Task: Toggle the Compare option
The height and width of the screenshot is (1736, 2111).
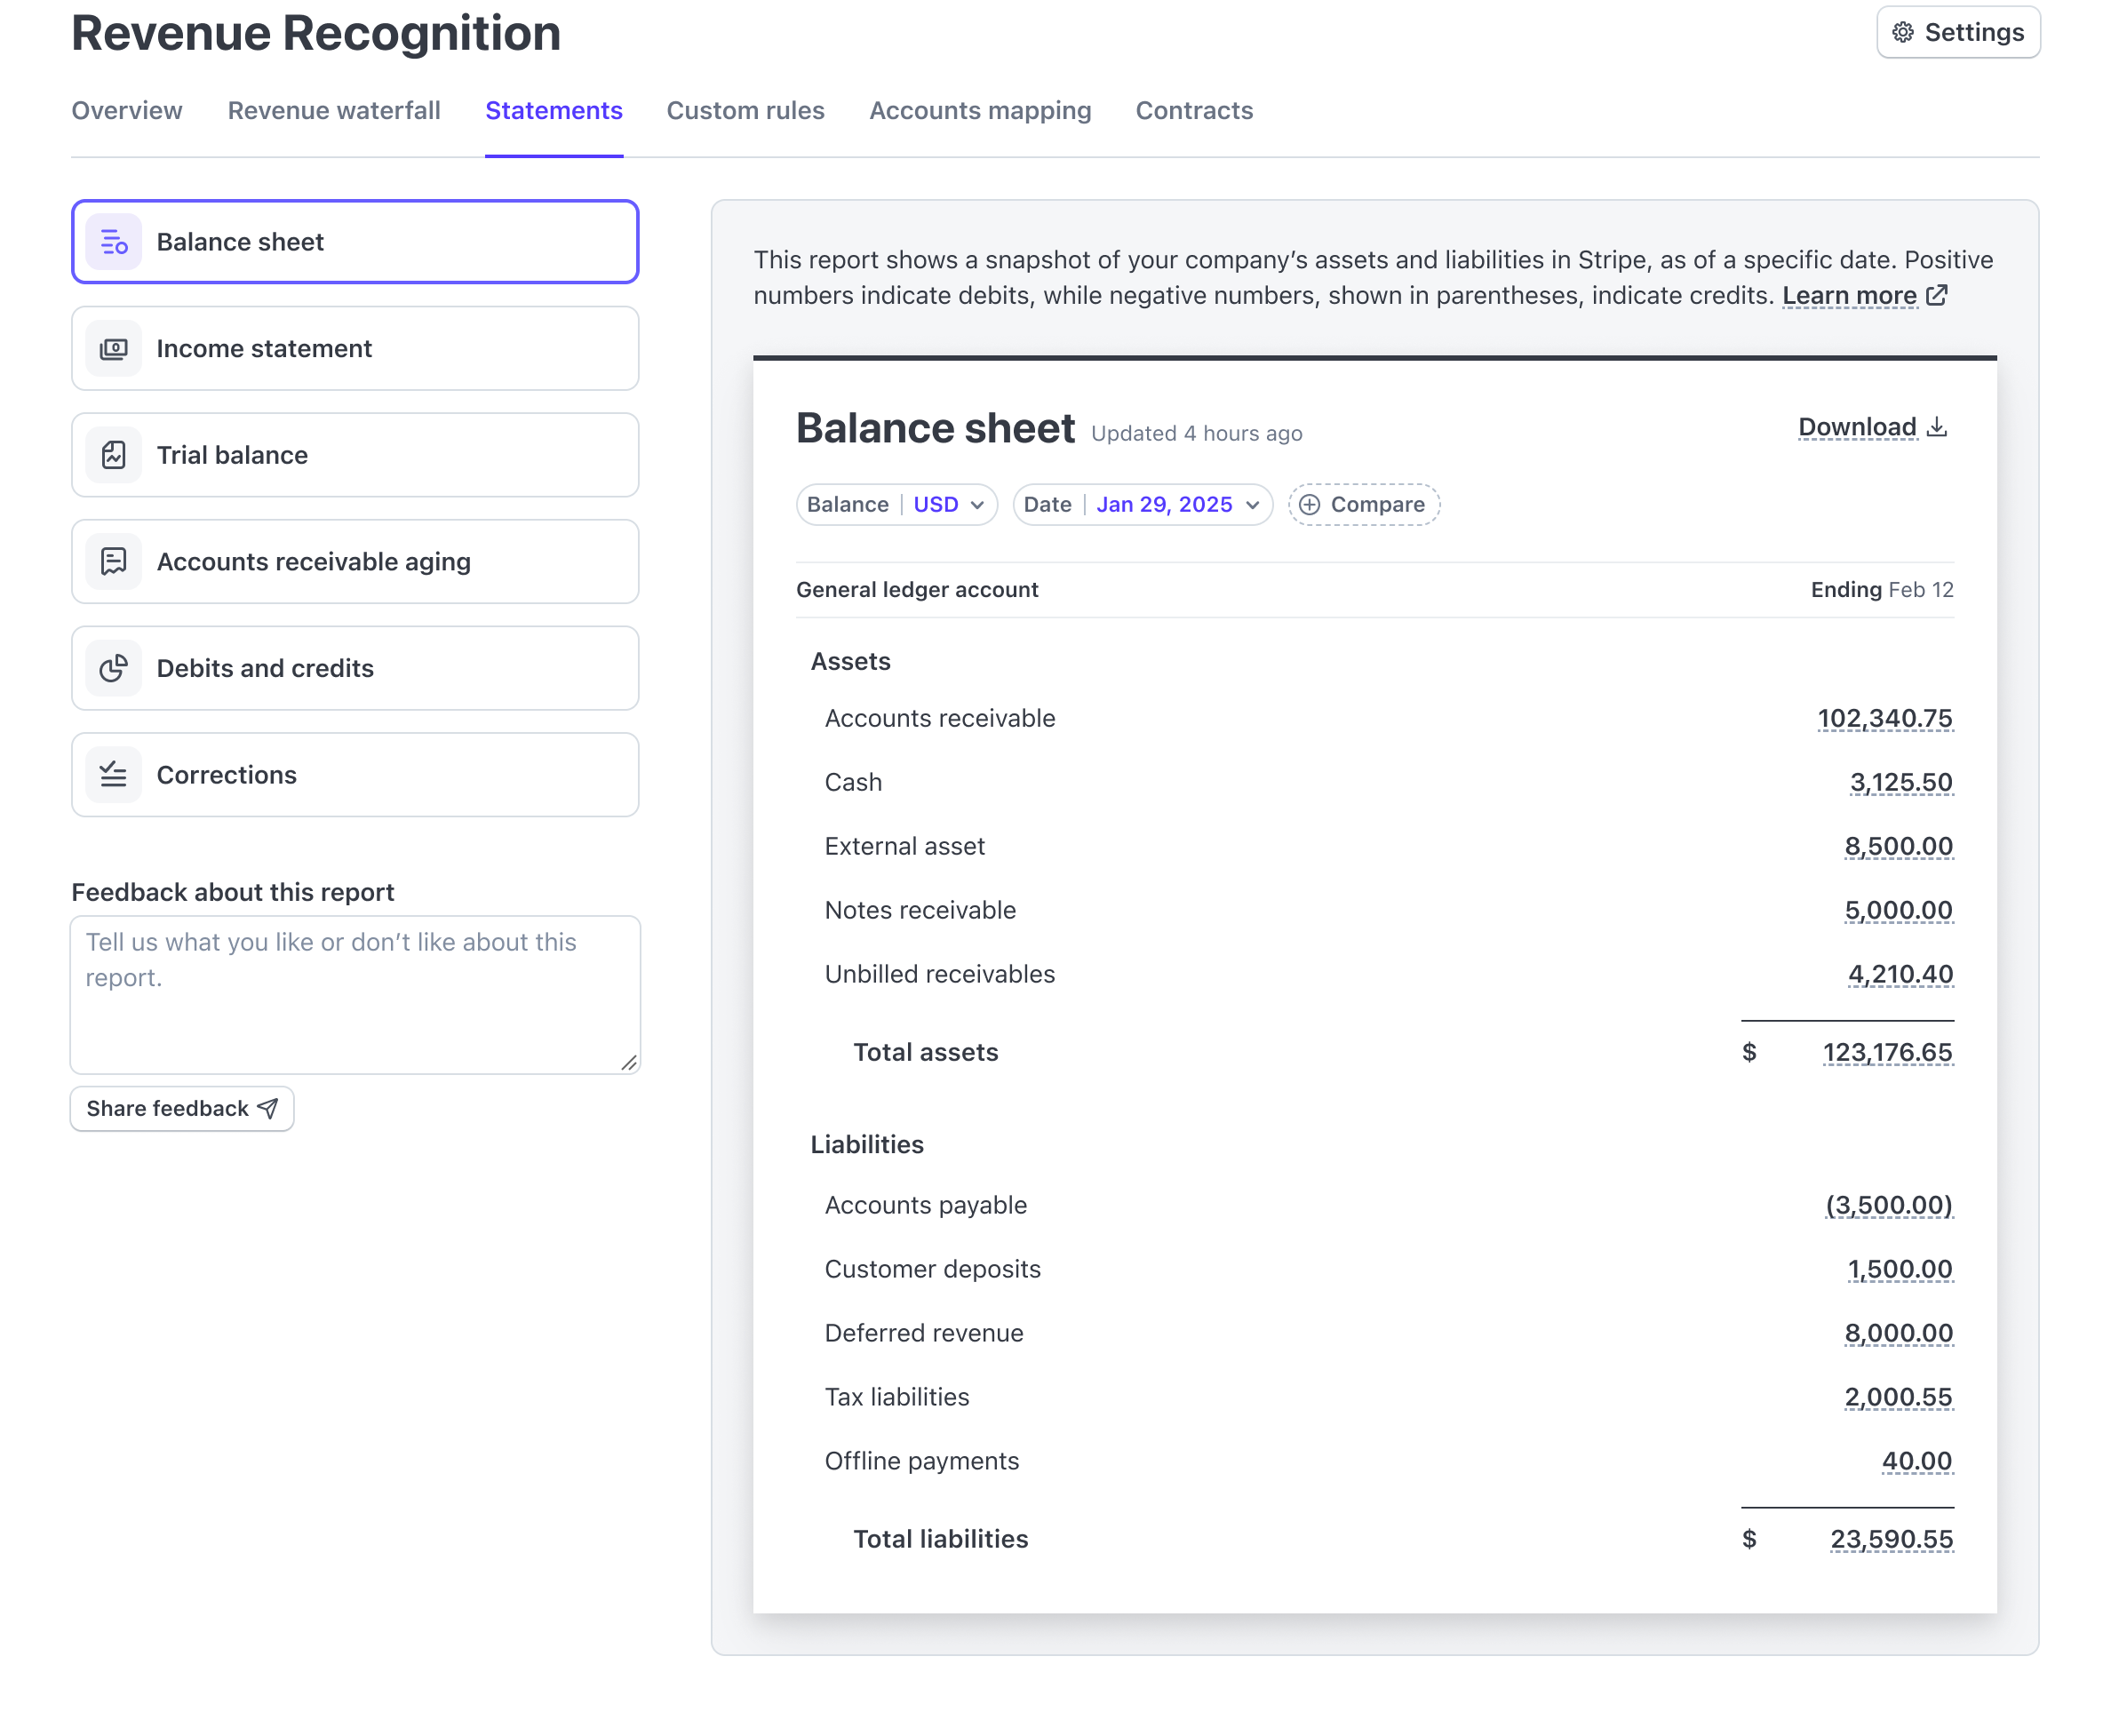Action: [x=1377, y=505]
